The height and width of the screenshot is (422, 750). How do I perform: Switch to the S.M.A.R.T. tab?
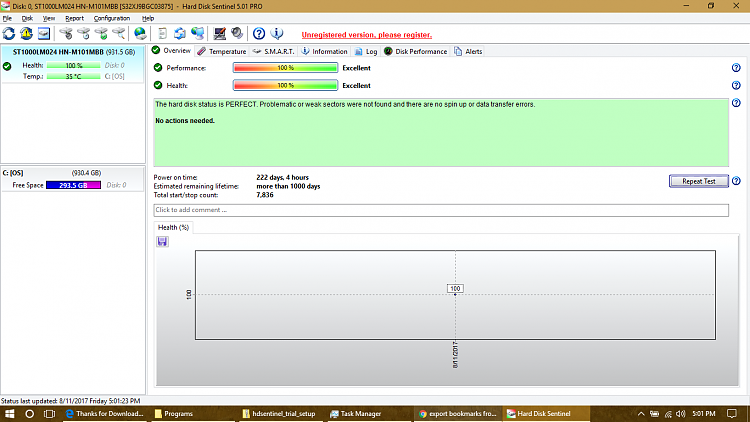click(x=274, y=51)
